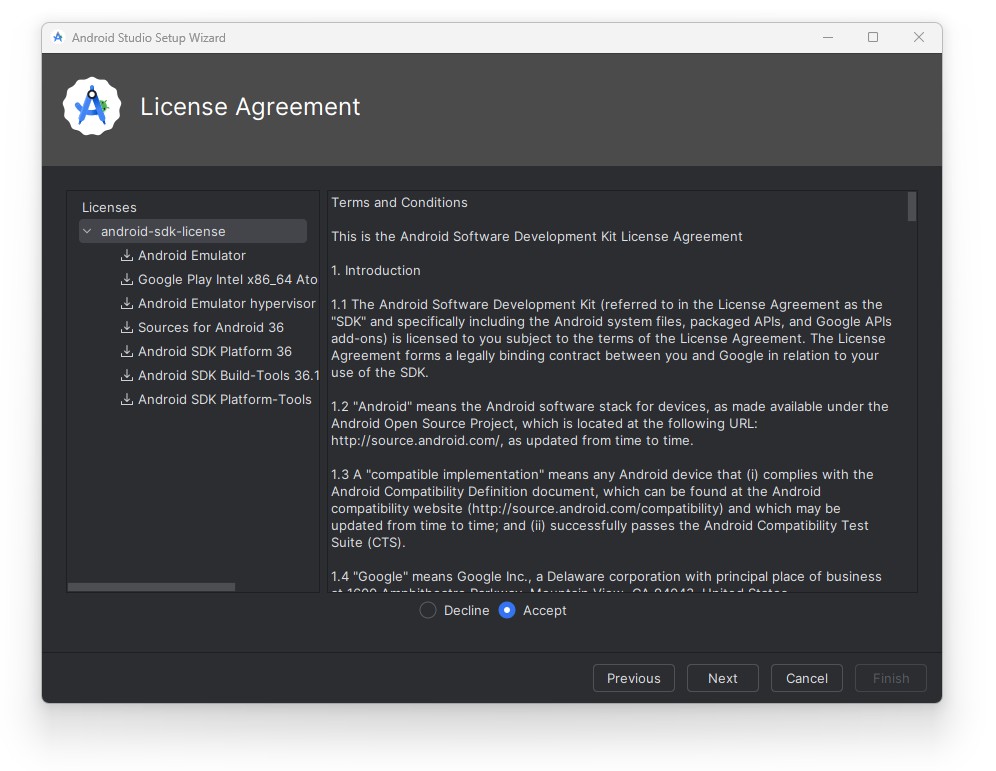996x771 pixels.
Task: Select the Accept radio button
Action: coord(507,610)
